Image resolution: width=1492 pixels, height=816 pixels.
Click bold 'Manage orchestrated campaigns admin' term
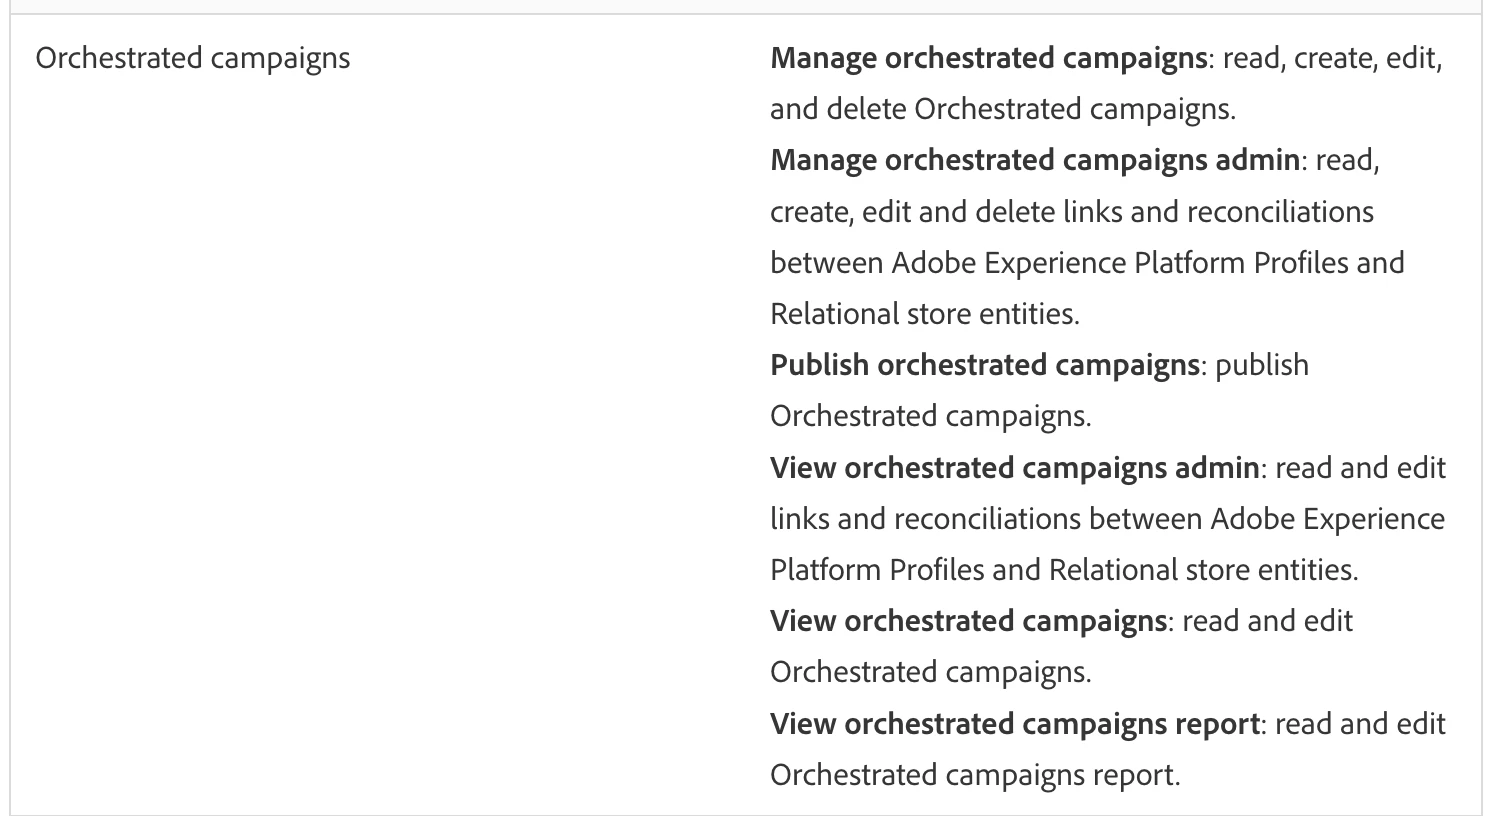pos(1034,160)
